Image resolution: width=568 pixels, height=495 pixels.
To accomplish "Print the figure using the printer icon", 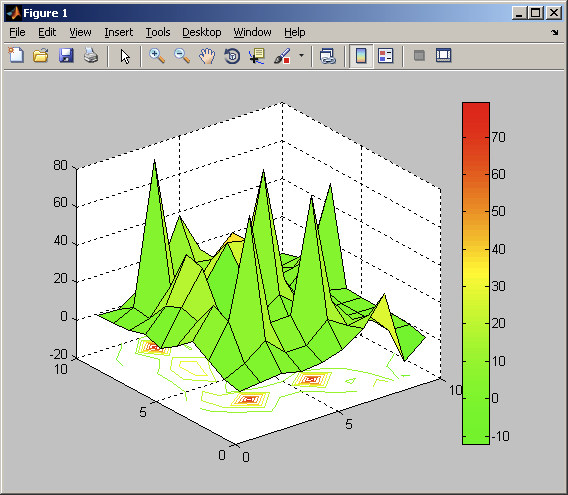I will [x=91, y=56].
